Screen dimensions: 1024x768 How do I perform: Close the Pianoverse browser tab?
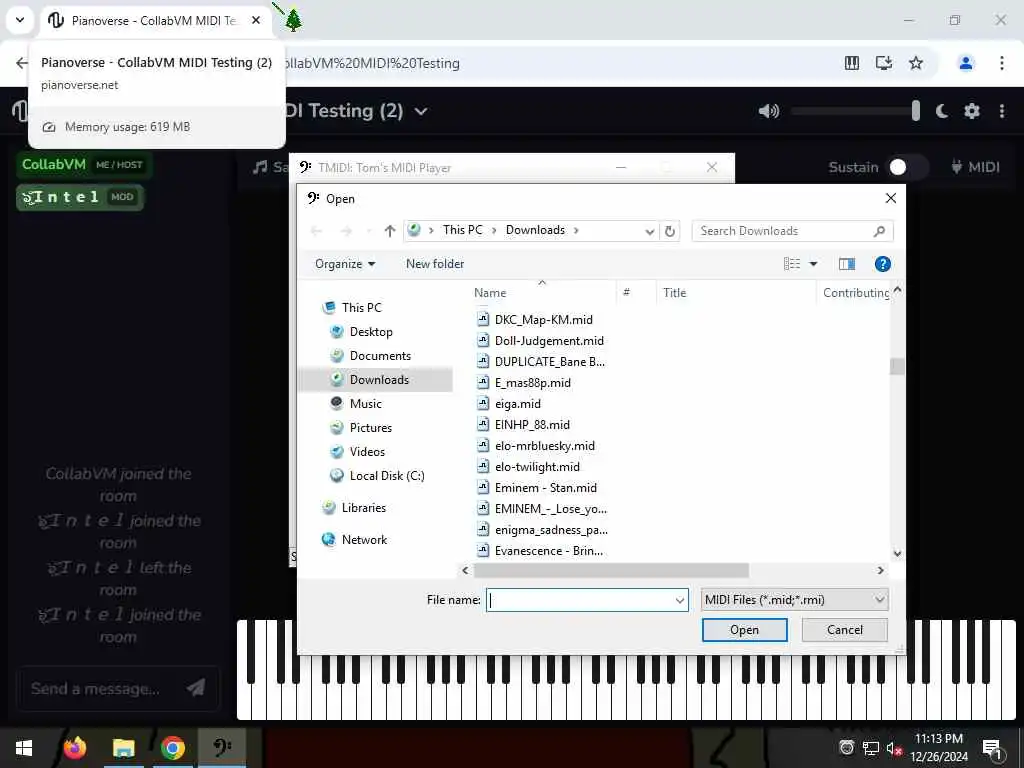(x=256, y=20)
